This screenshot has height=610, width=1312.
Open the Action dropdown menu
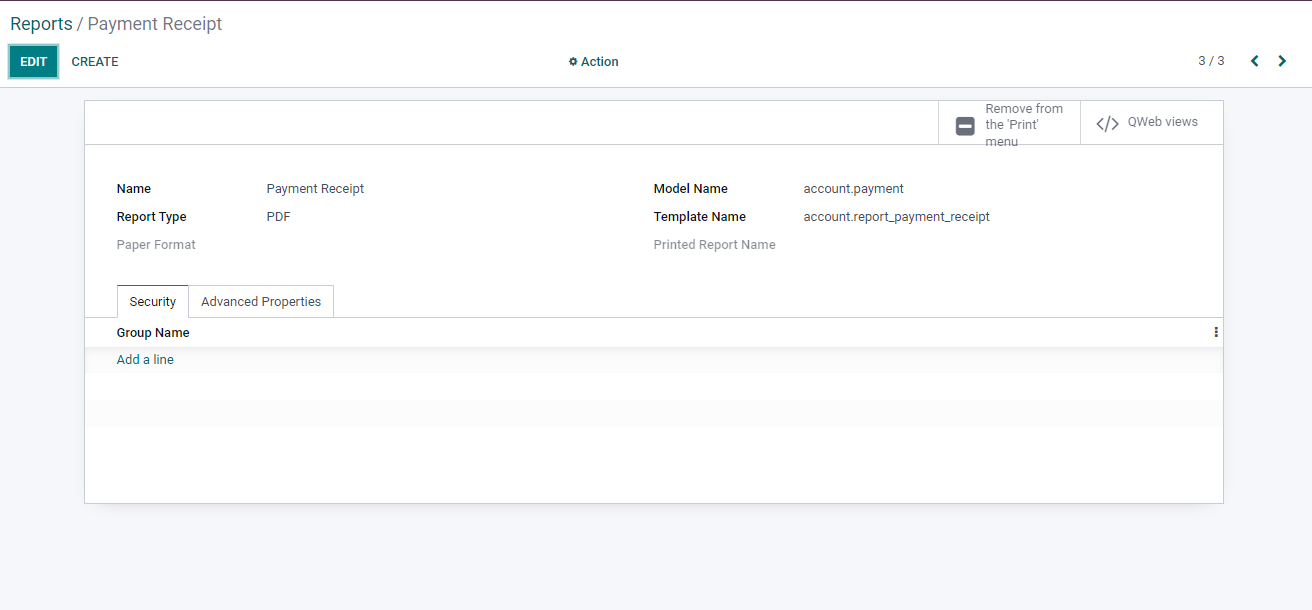594,62
